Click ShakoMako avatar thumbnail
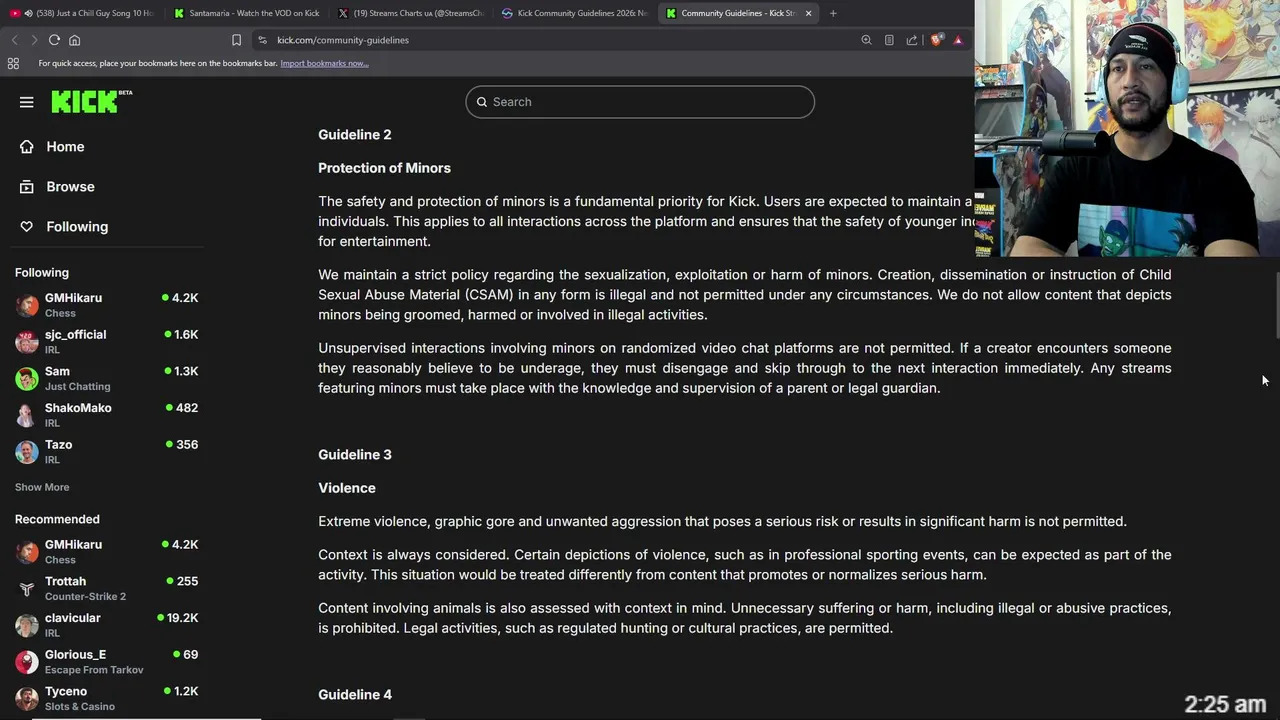Screen dimensions: 1280x720 [x=27, y=415]
